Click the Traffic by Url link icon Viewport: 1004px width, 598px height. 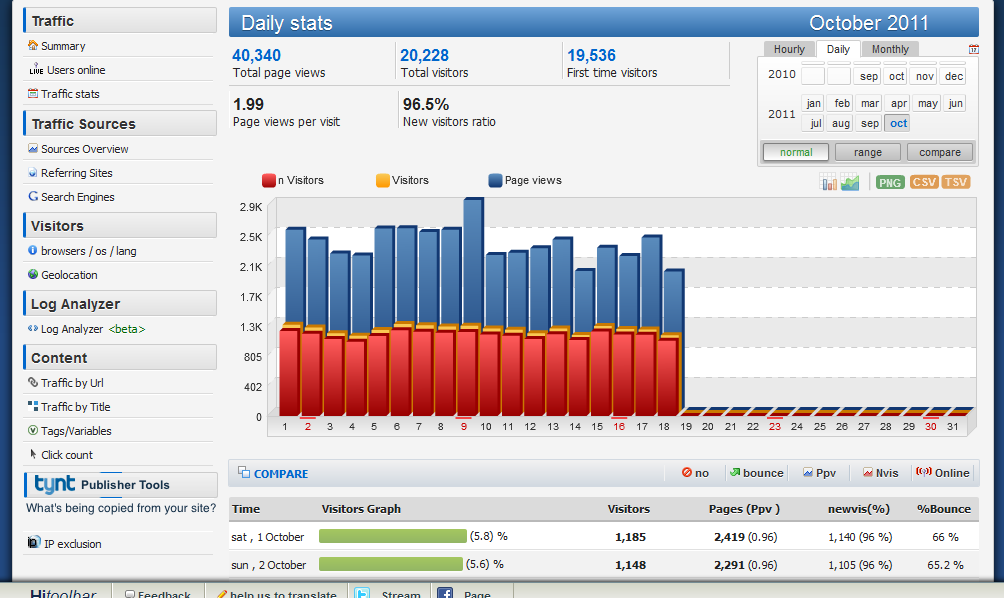(33, 382)
